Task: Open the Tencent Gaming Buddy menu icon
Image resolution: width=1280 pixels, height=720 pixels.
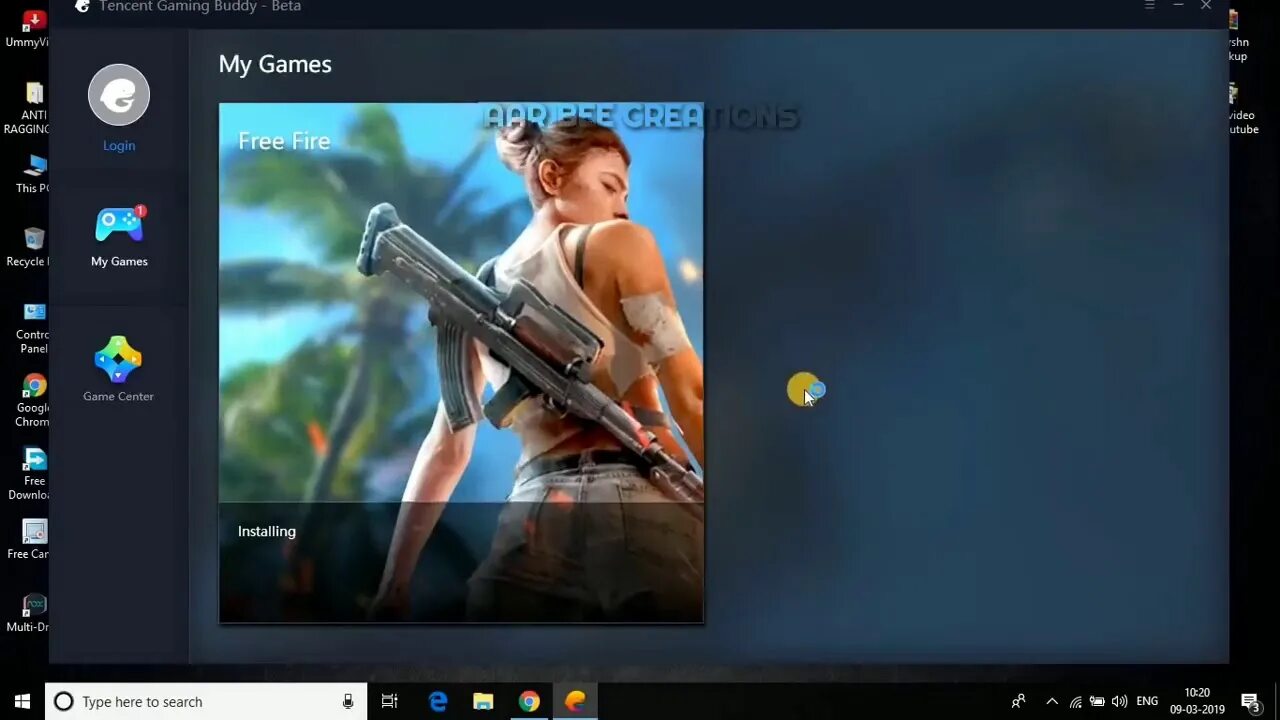Action: [x=1150, y=6]
